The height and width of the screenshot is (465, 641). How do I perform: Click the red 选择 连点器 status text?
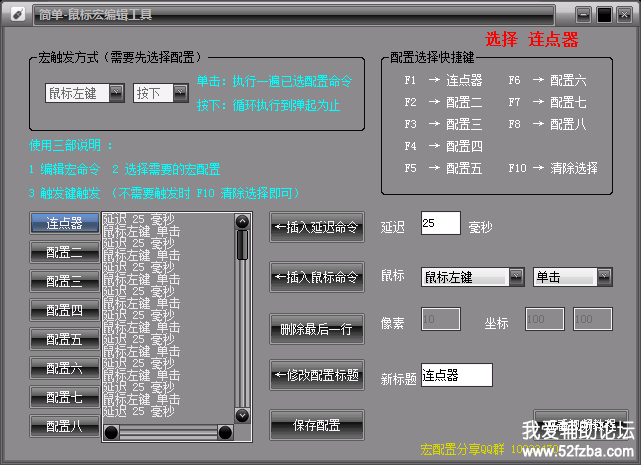[x=531, y=40]
